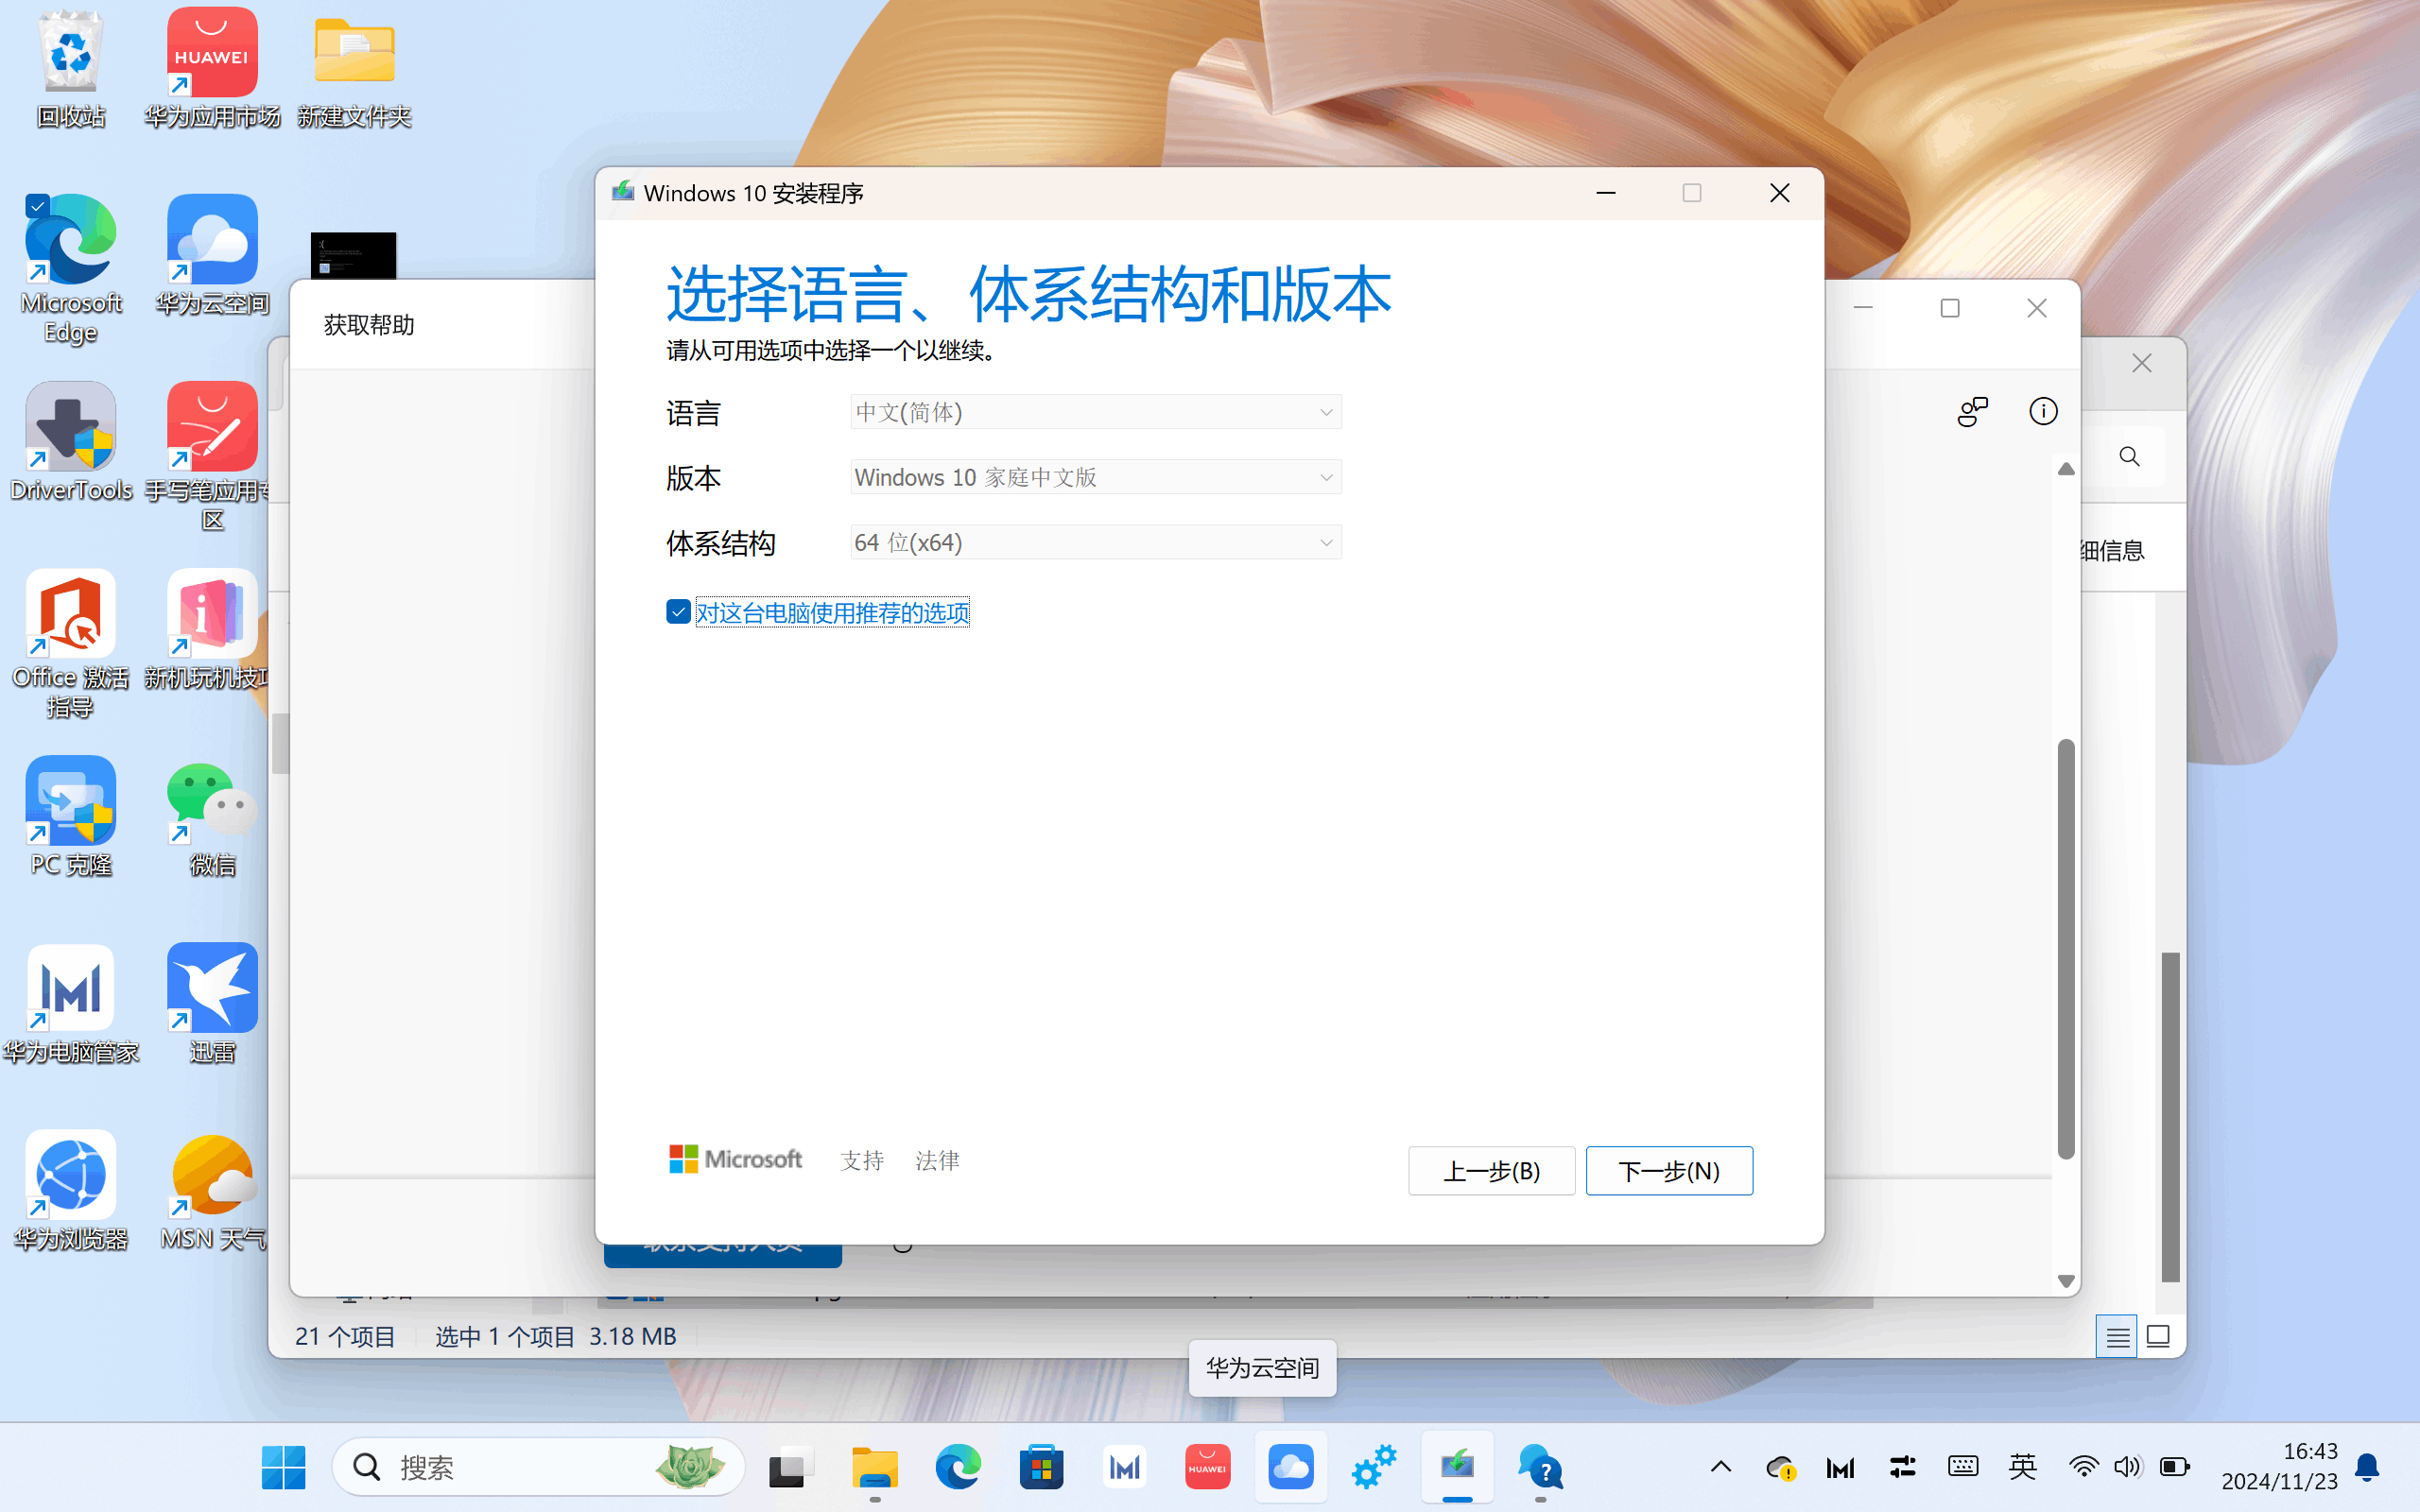Click the 上一步(B) button
This screenshot has height=1512, width=2420.
click(x=1491, y=1170)
